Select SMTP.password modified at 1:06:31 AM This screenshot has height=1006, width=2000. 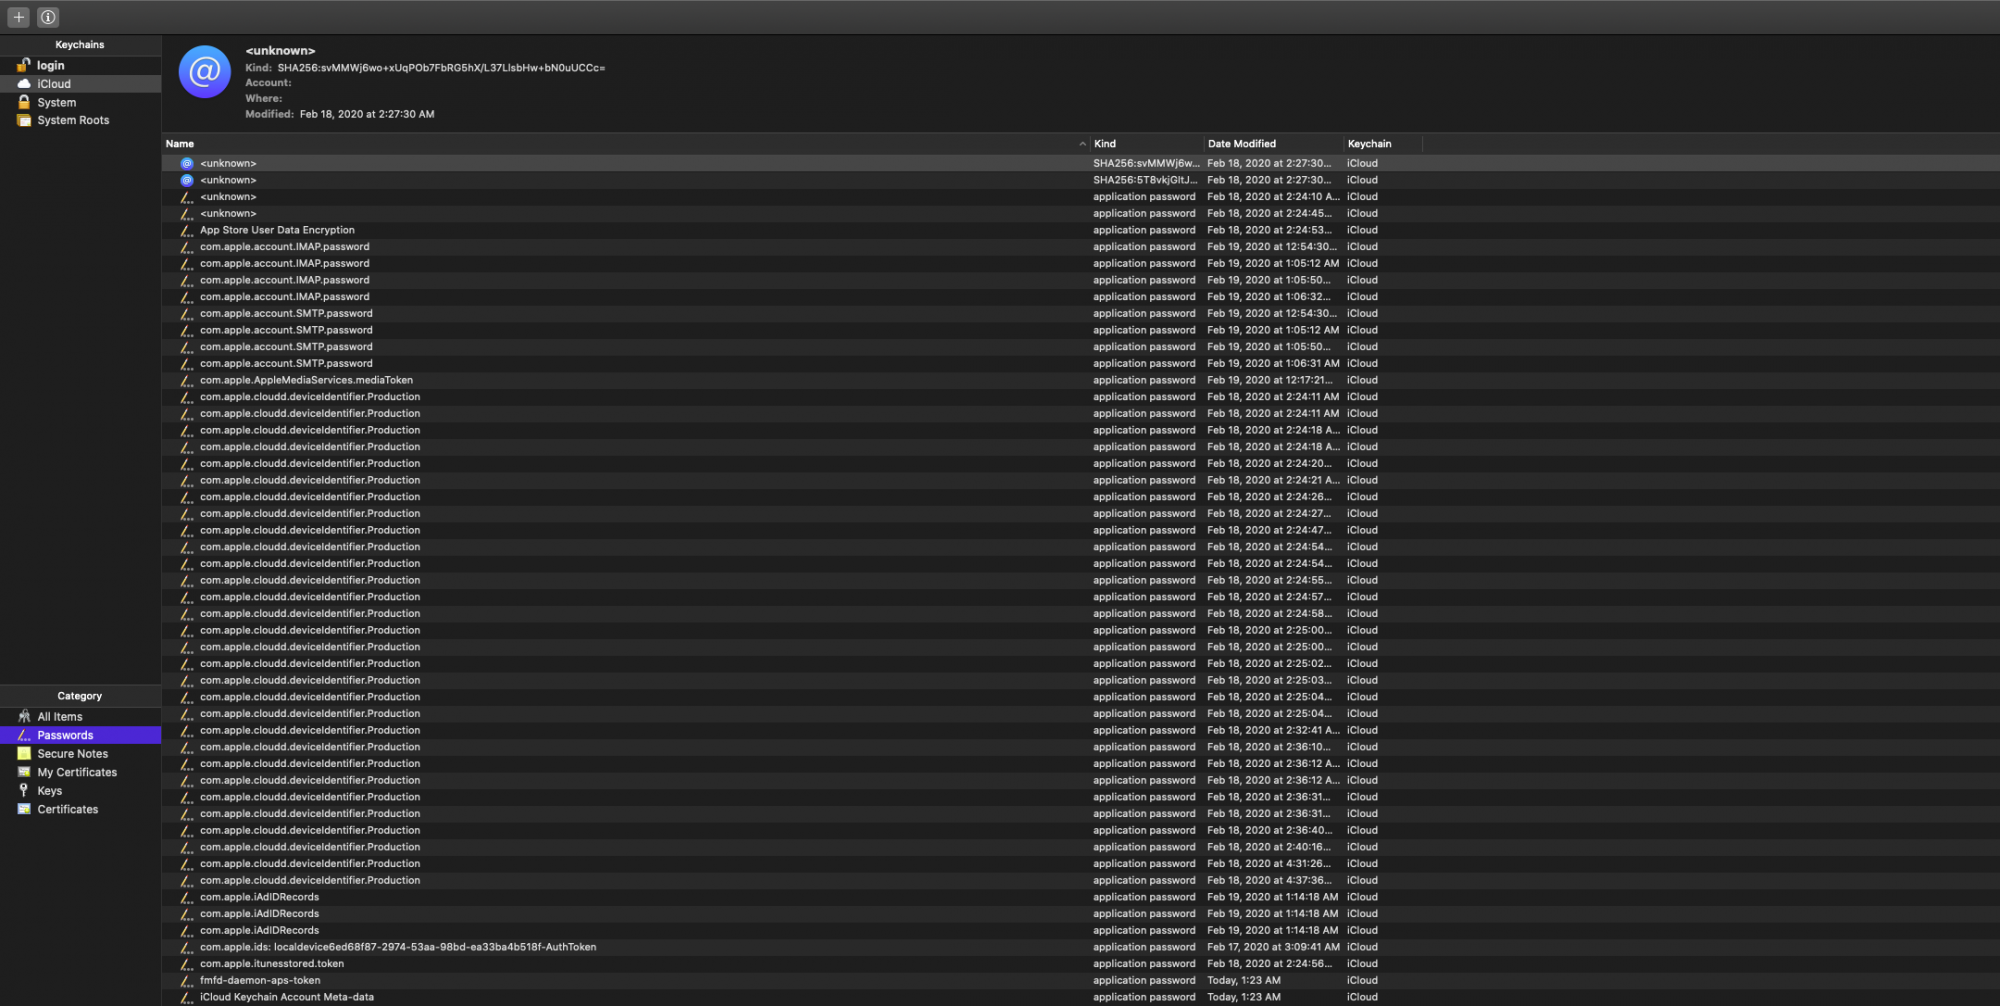(1080, 364)
